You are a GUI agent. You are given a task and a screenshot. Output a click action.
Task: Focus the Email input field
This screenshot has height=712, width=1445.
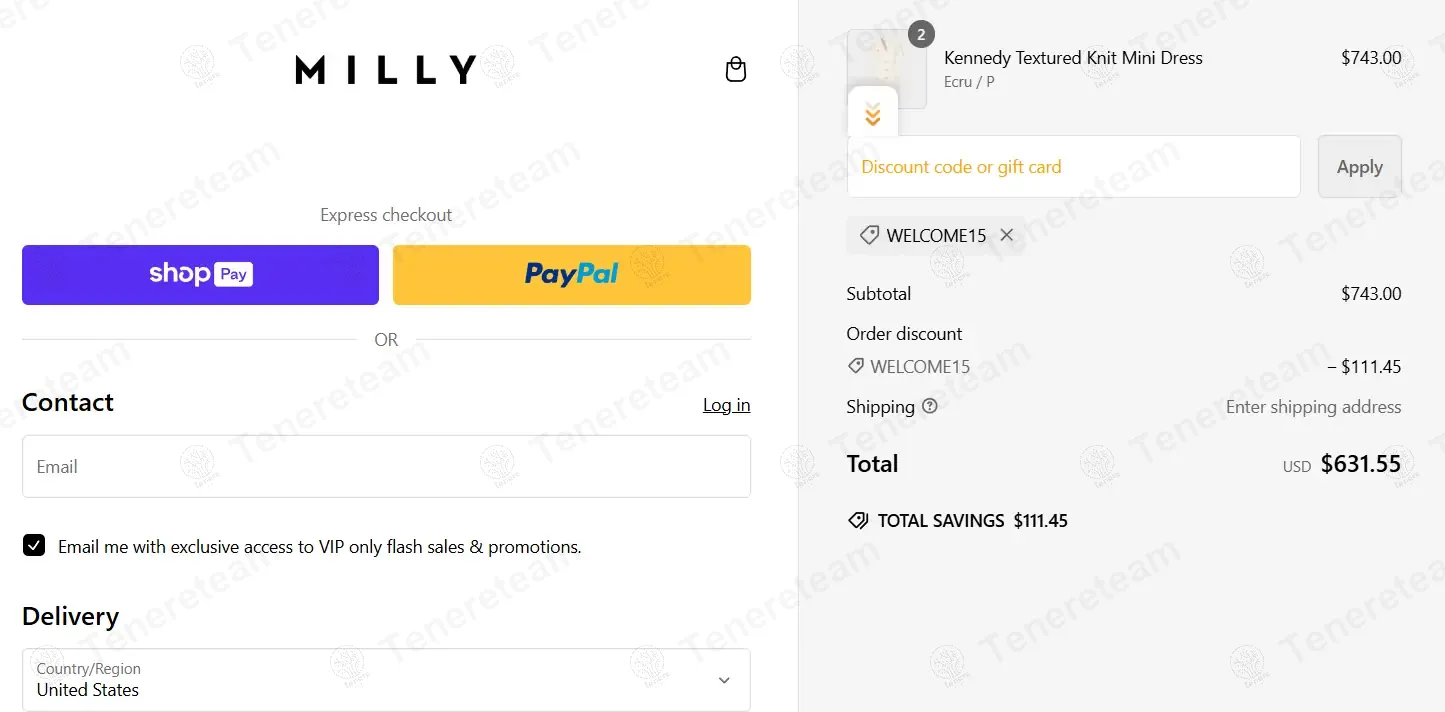coord(386,466)
